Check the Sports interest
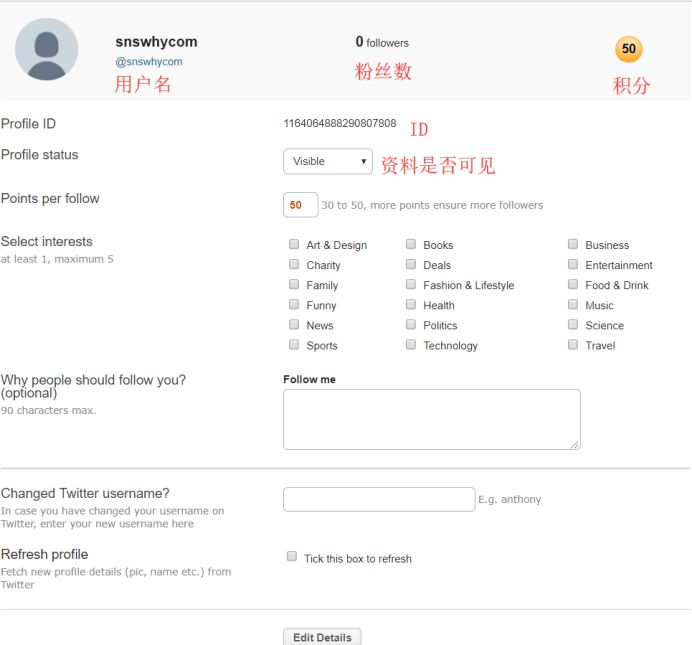The image size is (692, 645). pyautogui.click(x=294, y=344)
